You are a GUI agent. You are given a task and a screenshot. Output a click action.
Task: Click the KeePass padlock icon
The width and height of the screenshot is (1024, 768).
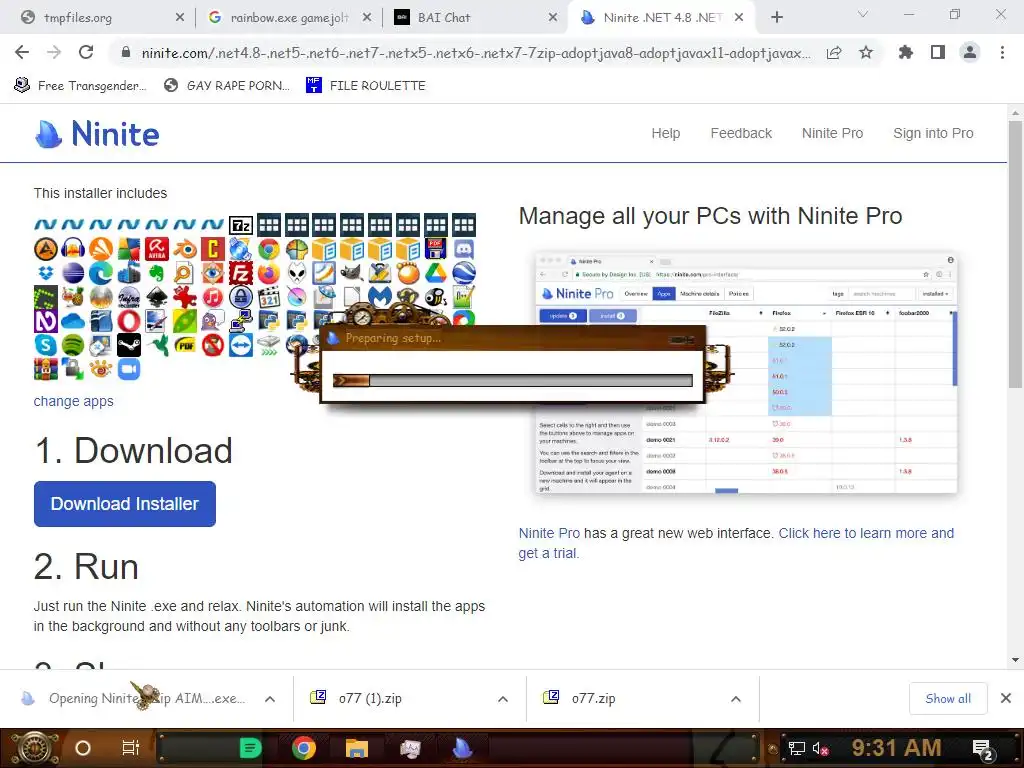click(x=240, y=297)
